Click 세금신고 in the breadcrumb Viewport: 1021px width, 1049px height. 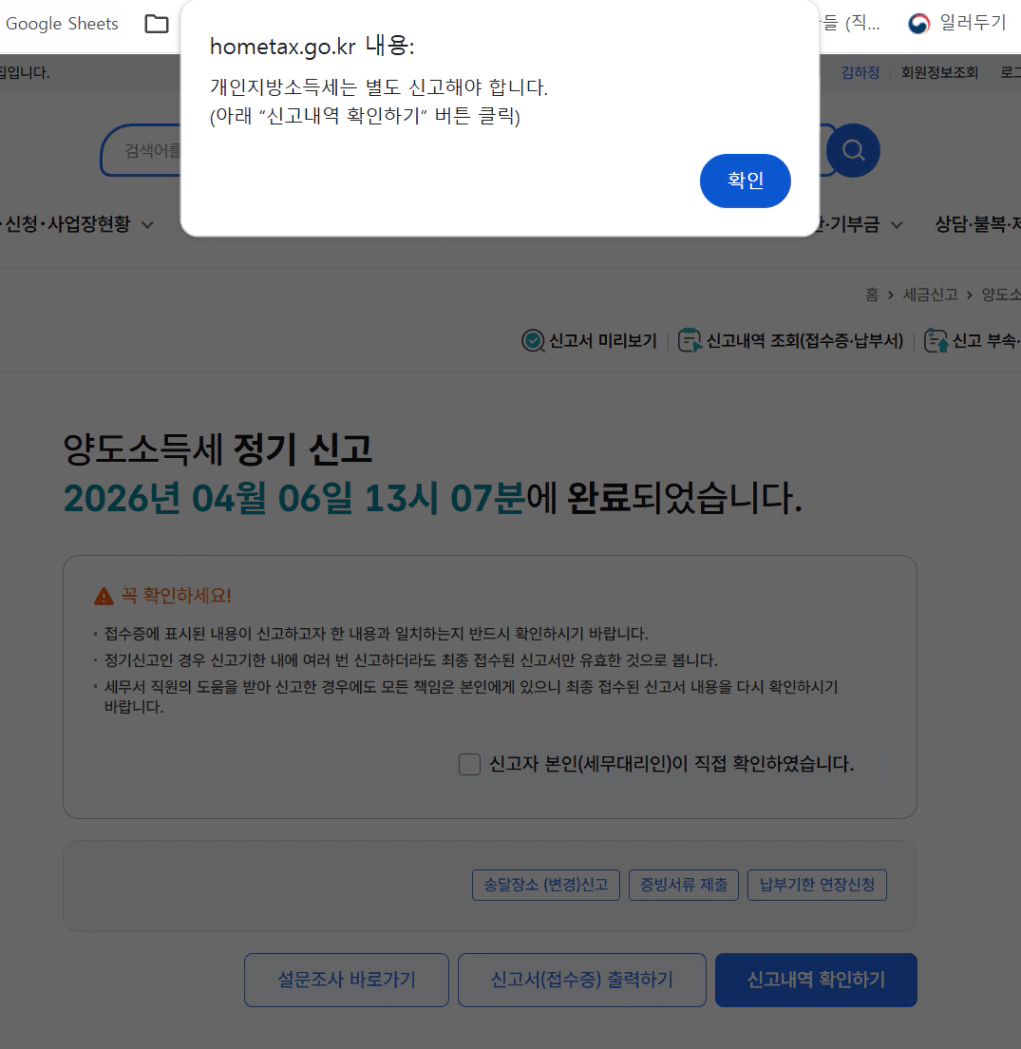930,294
